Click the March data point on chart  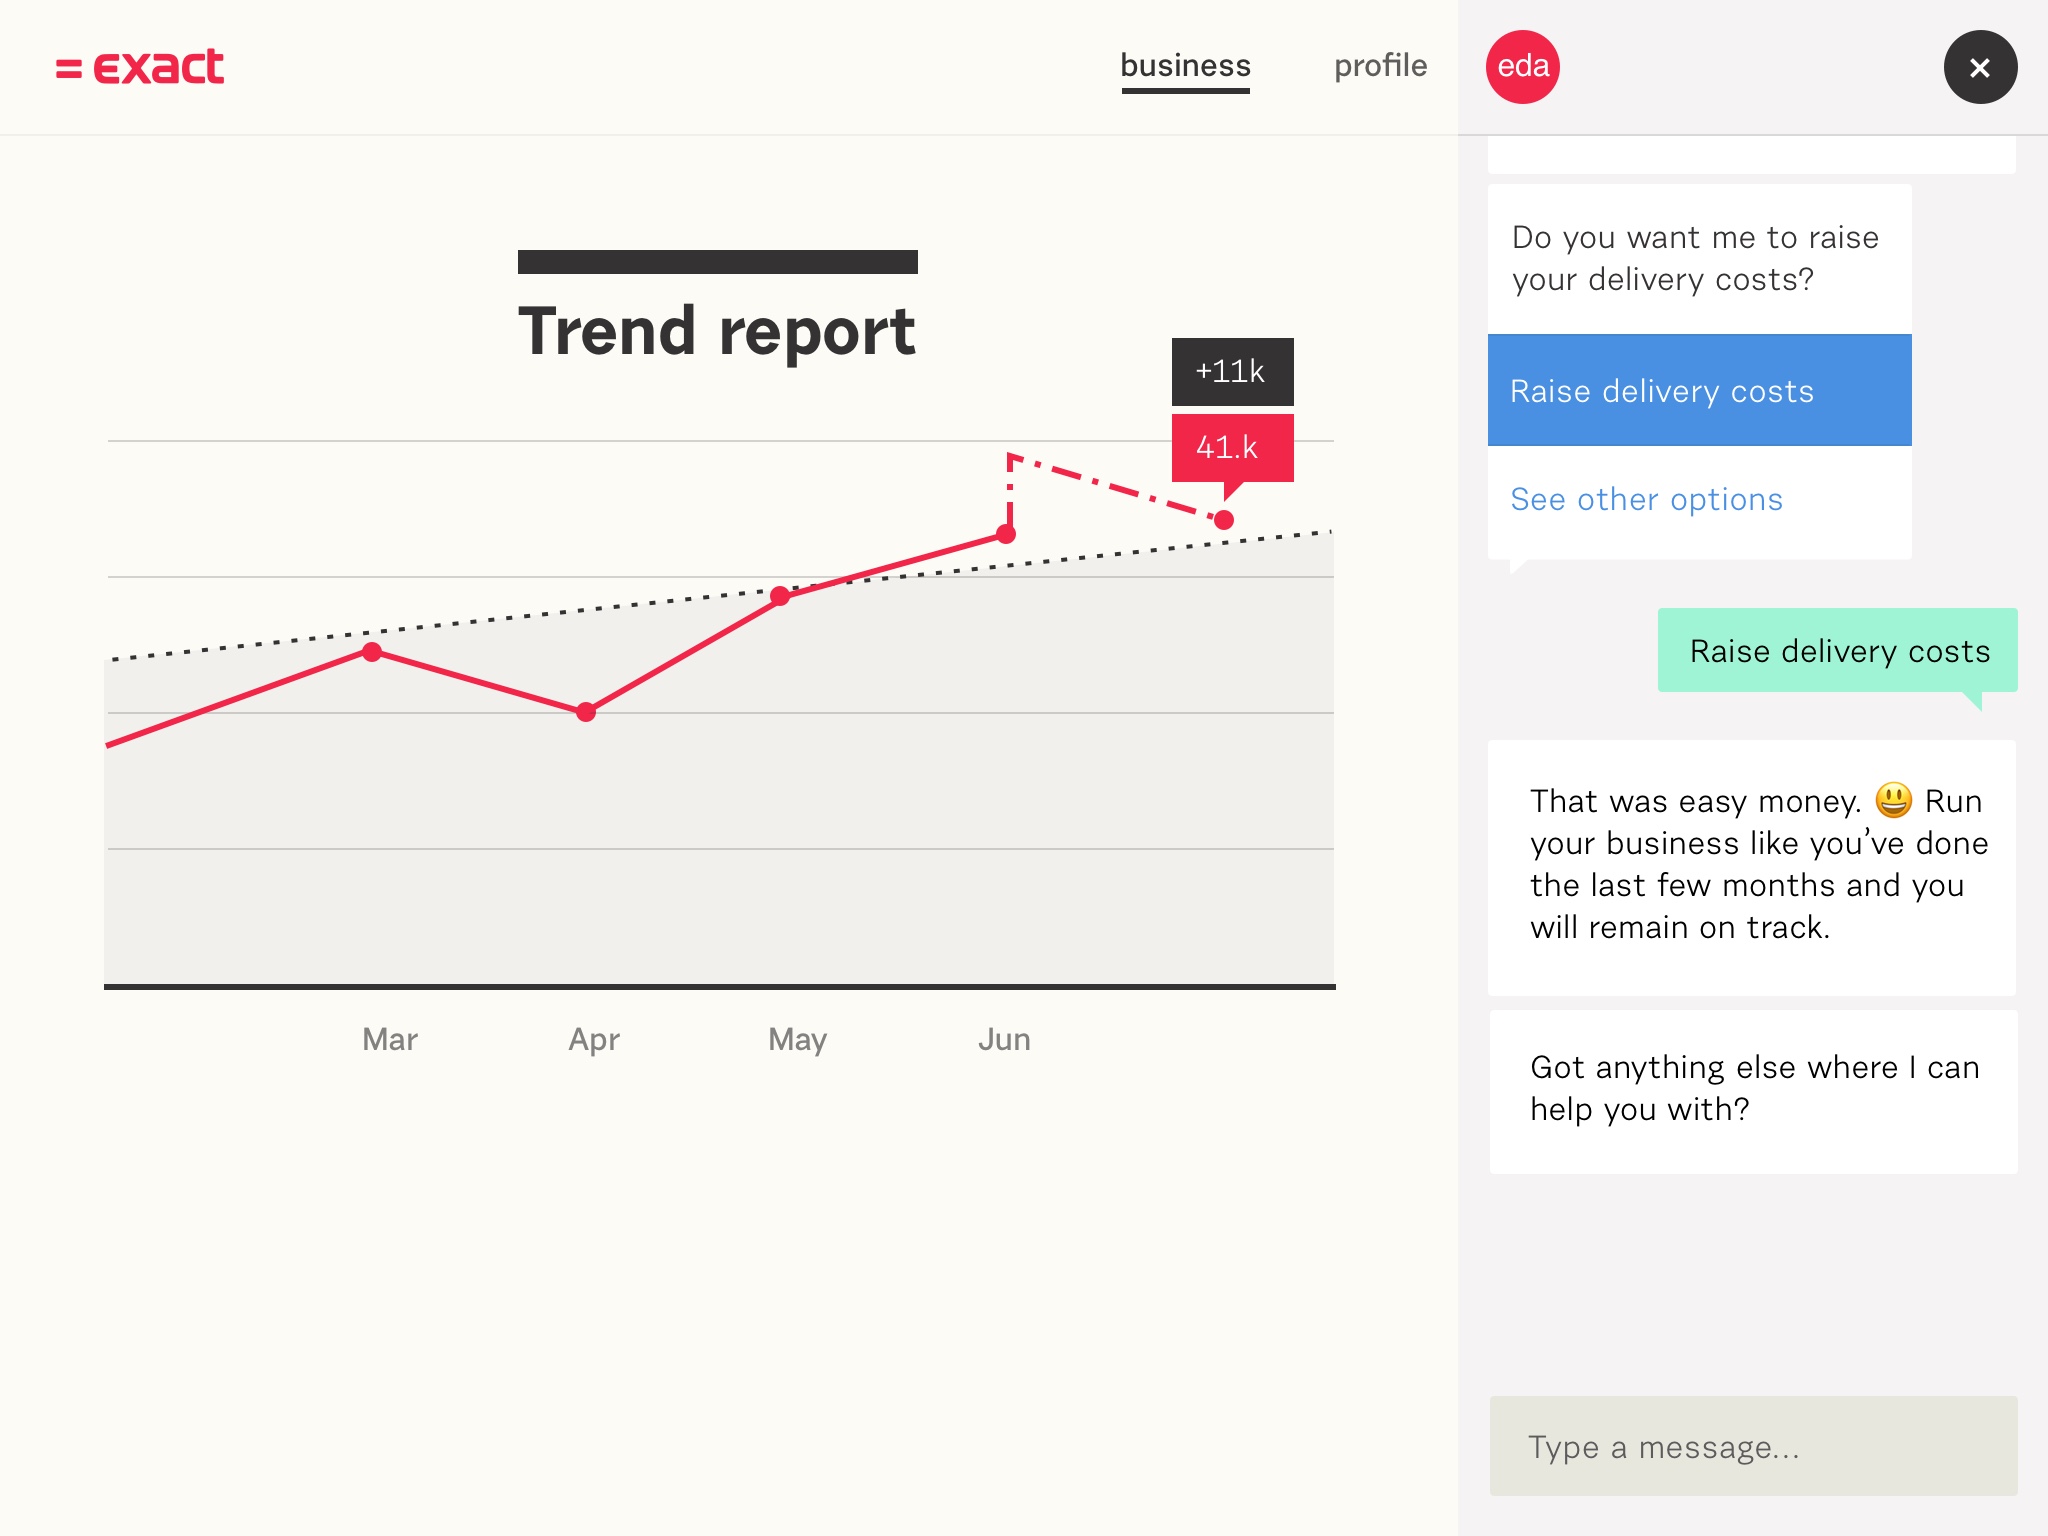pos(372,652)
